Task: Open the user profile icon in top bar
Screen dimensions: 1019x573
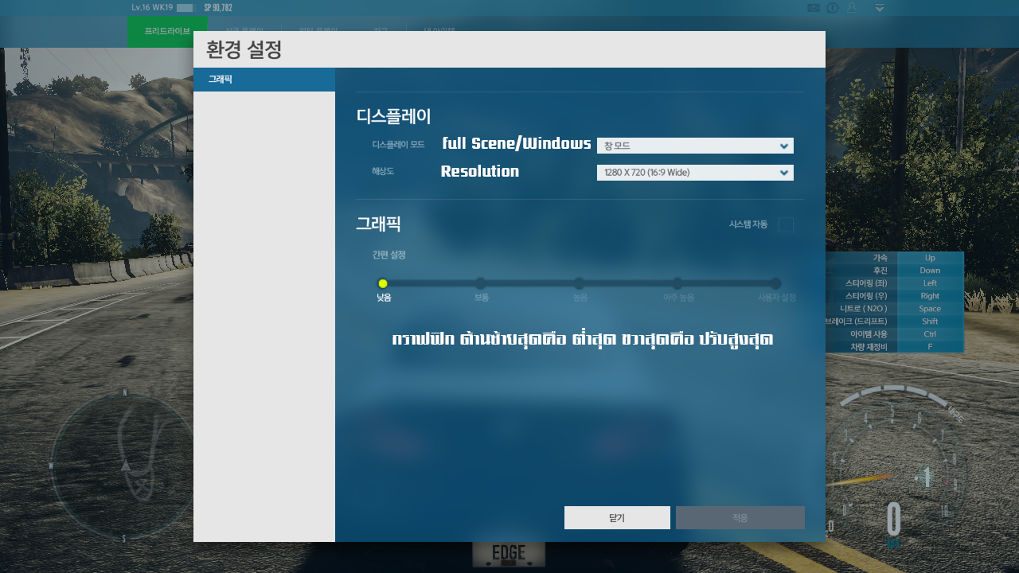Action: (851, 8)
